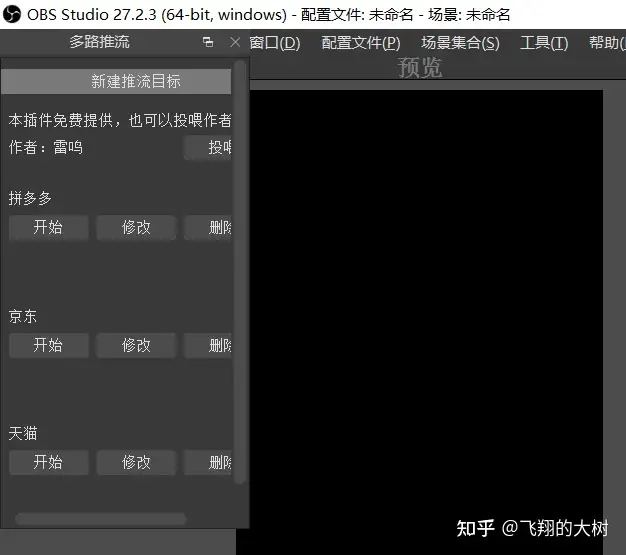Image resolution: width=626 pixels, height=555 pixels.
Task: Click the OBS Studio logo icon
Action: pyautogui.click(x=12, y=14)
